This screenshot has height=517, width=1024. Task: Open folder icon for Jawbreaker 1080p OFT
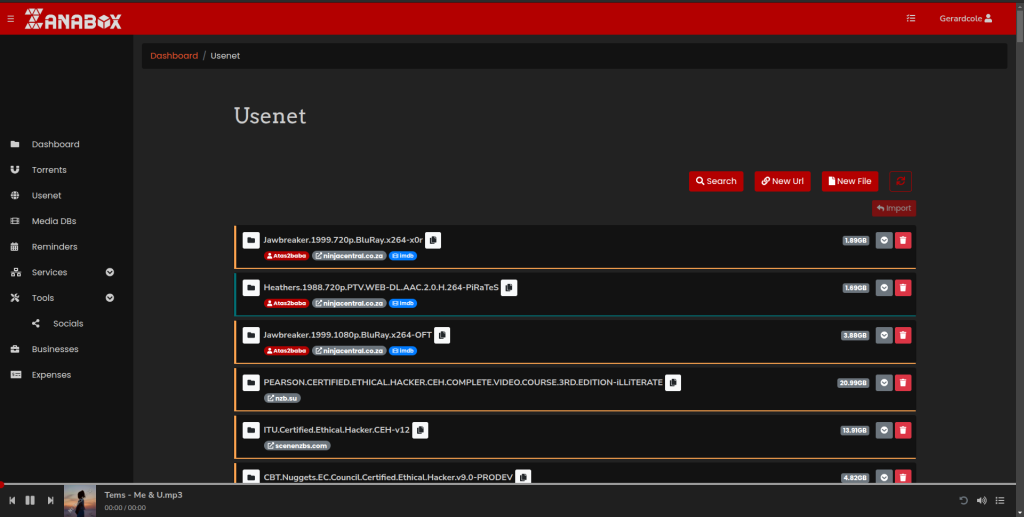point(251,335)
